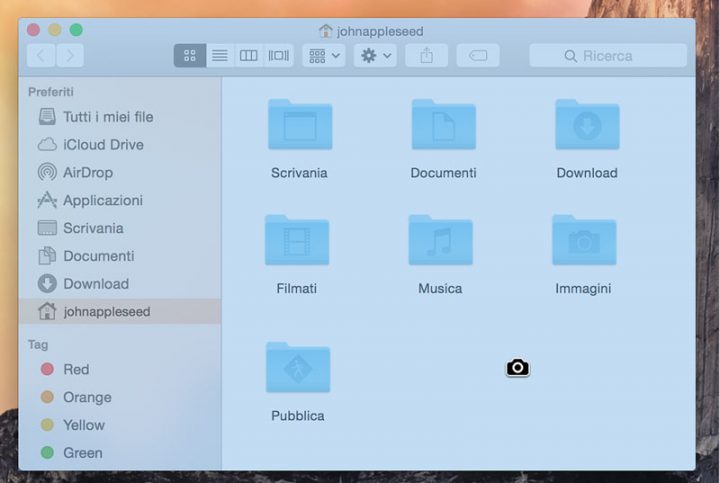720x483 pixels.
Task: Click the Edit Tags toolbar button
Action: 478,56
